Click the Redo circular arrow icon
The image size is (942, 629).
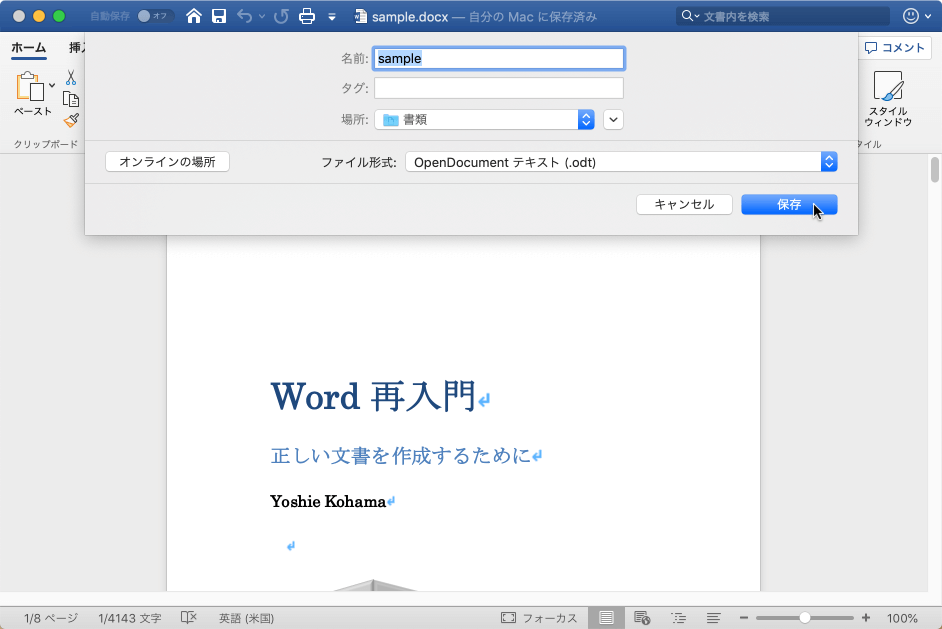coord(281,16)
